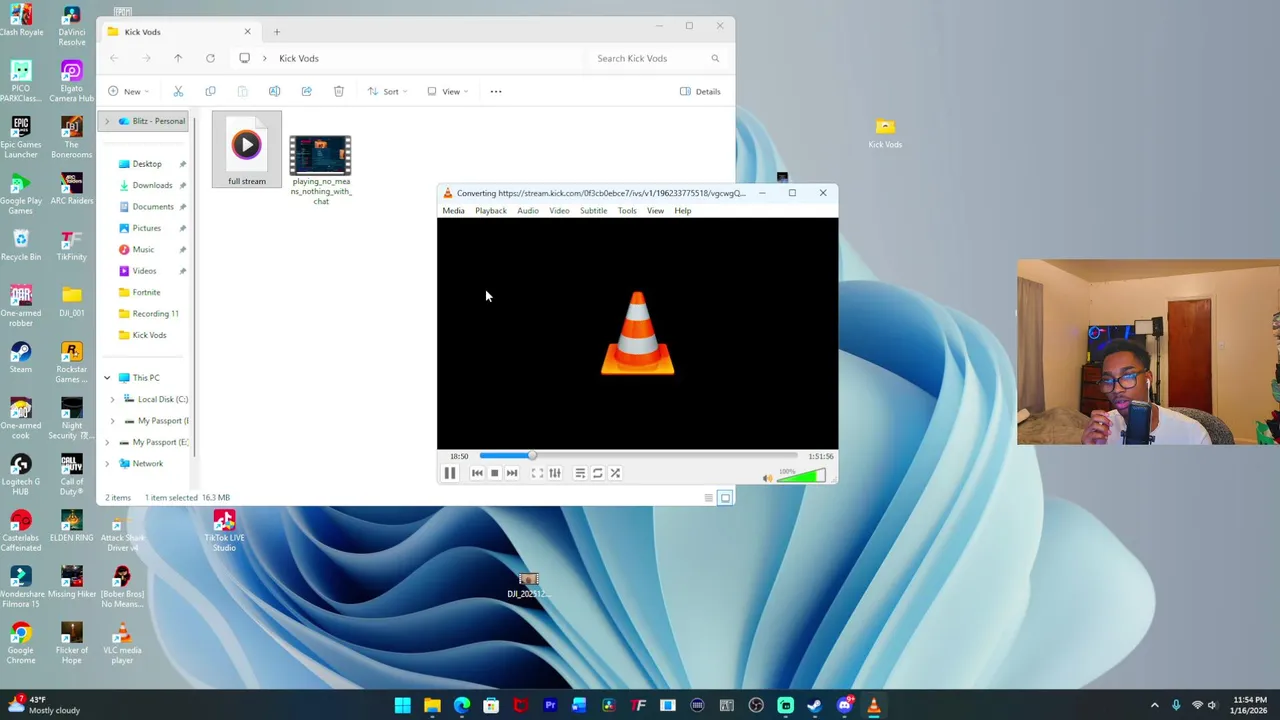Open the Kick Vods desktop folder
Image resolution: width=1280 pixels, height=720 pixels.
885,133
